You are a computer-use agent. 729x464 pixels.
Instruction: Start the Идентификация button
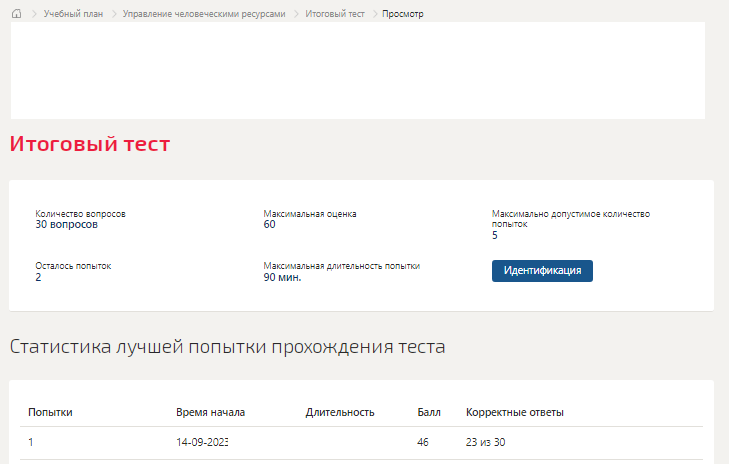[x=542, y=271]
